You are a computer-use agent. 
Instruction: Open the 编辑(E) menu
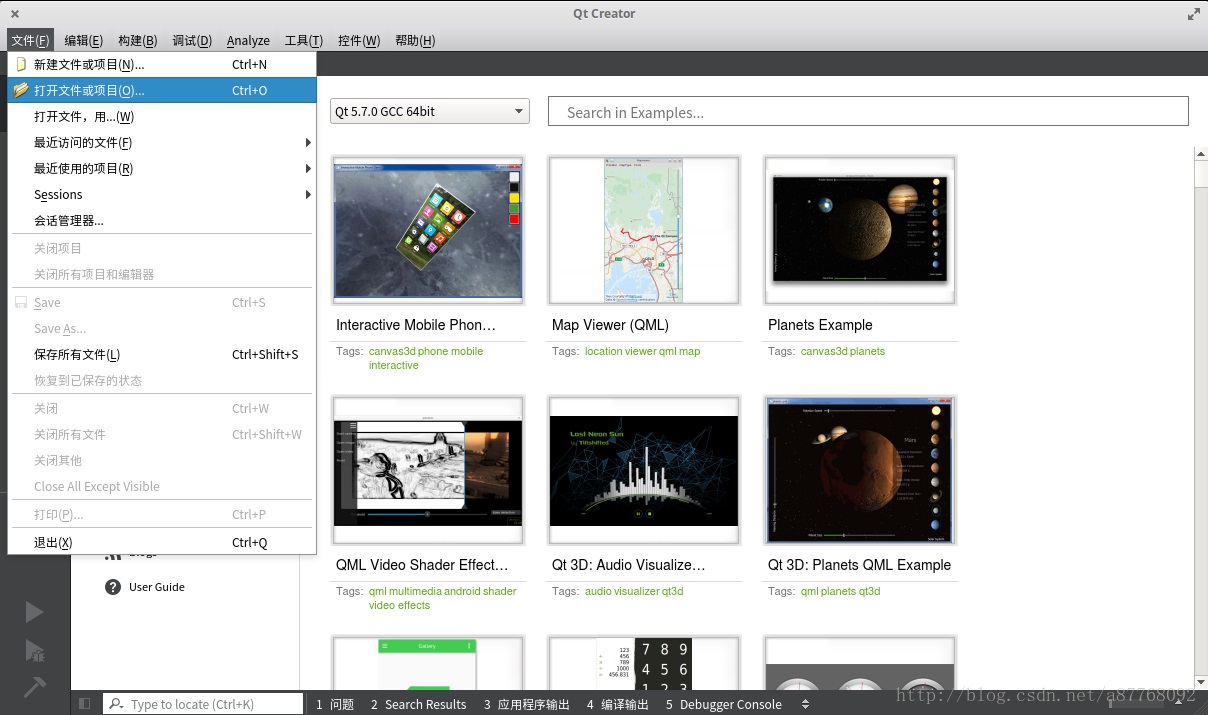[x=83, y=40]
